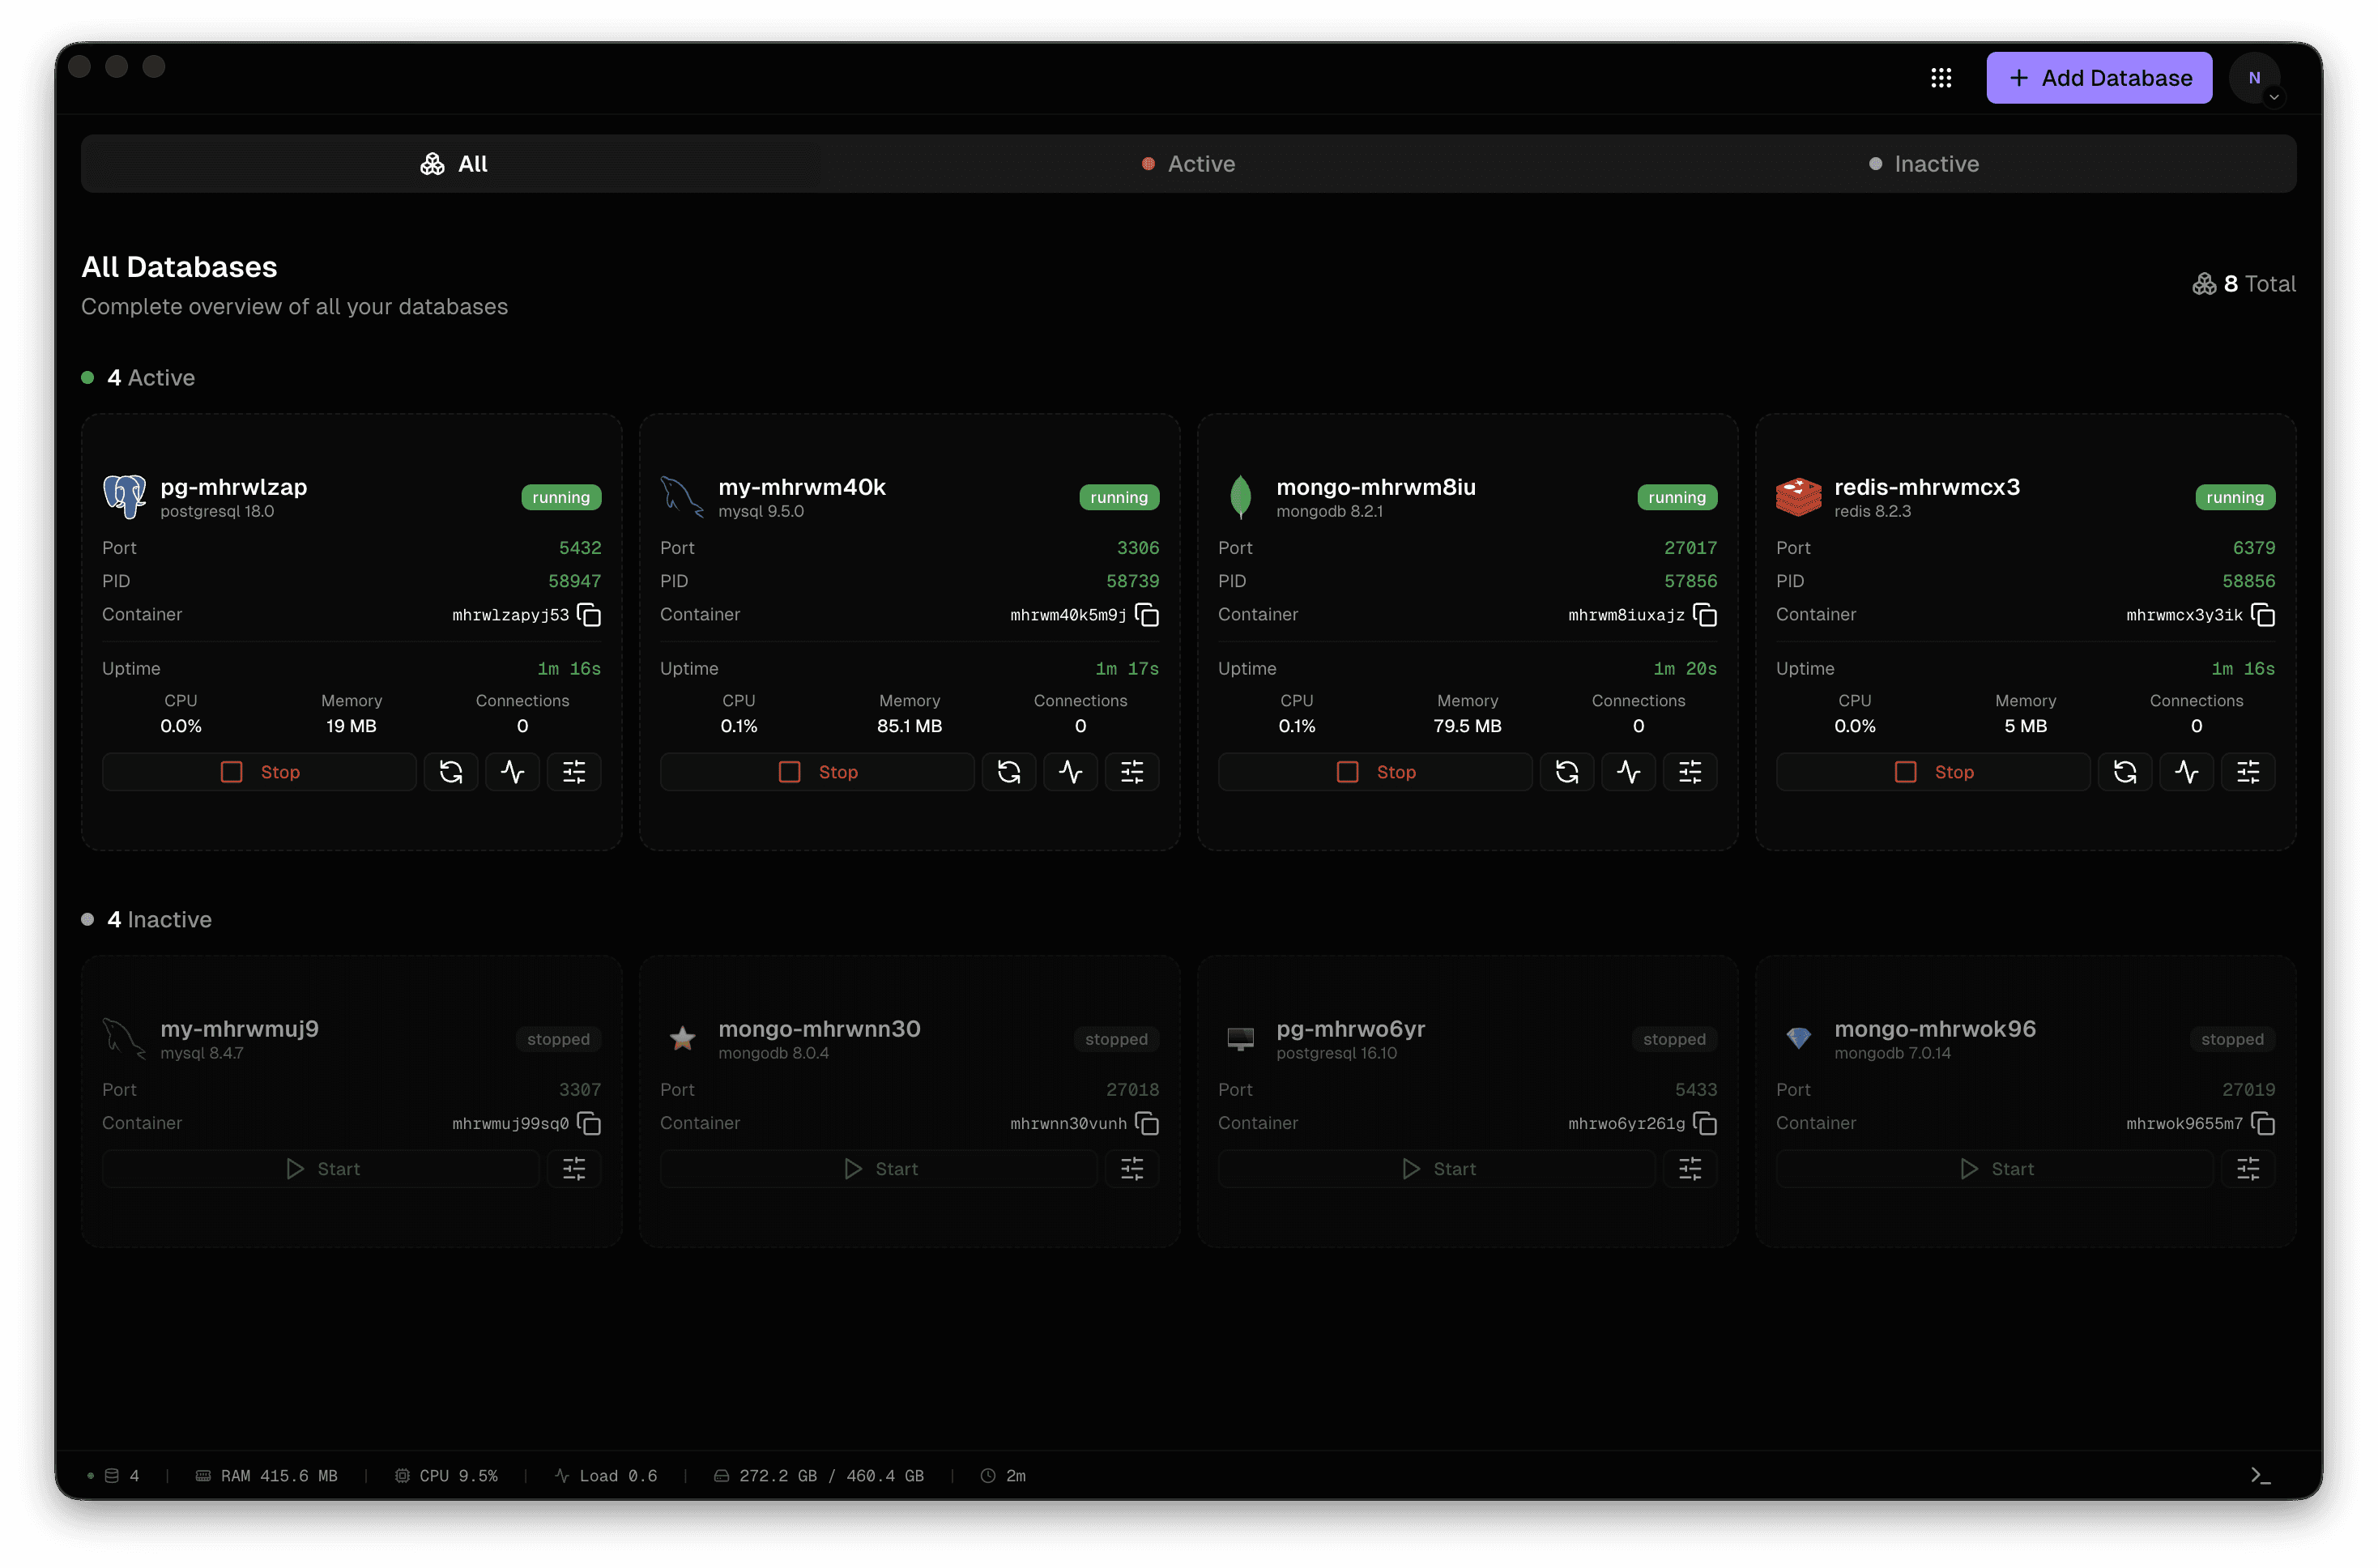Open activity metrics for mongo-mhrwm8iu
This screenshot has height=1568, width=2378.
pyautogui.click(x=1629, y=771)
